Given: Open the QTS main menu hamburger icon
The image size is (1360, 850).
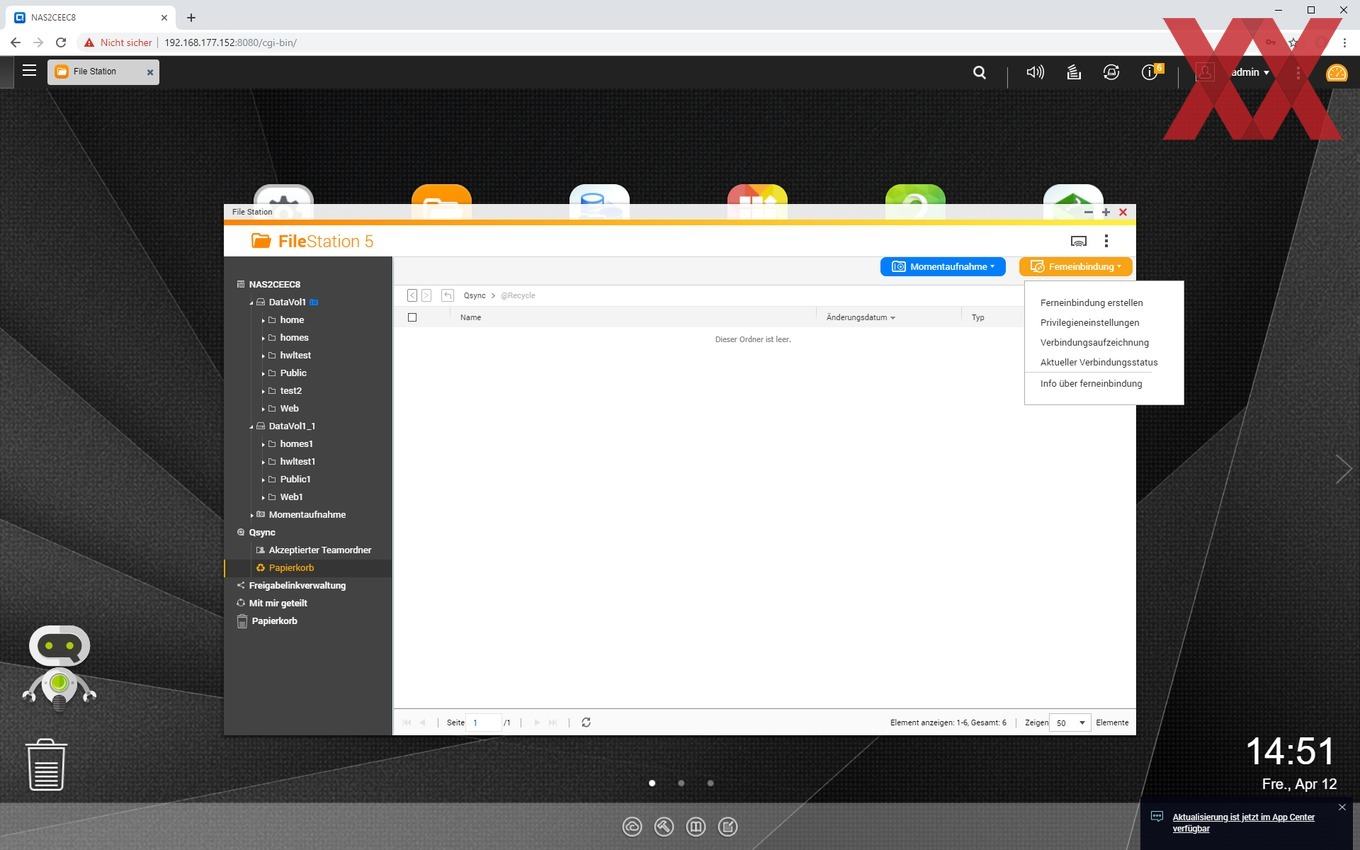Looking at the screenshot, I should 29,71.
